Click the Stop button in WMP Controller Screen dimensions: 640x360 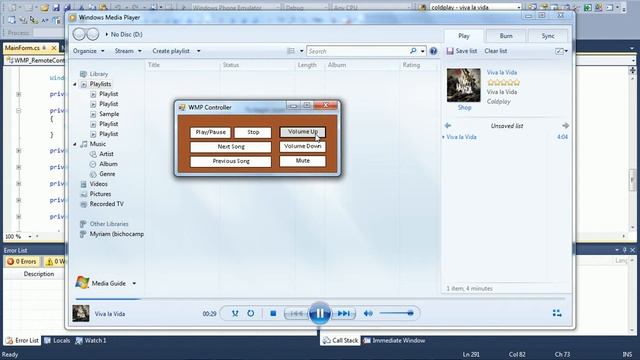(x=253, y=132)
